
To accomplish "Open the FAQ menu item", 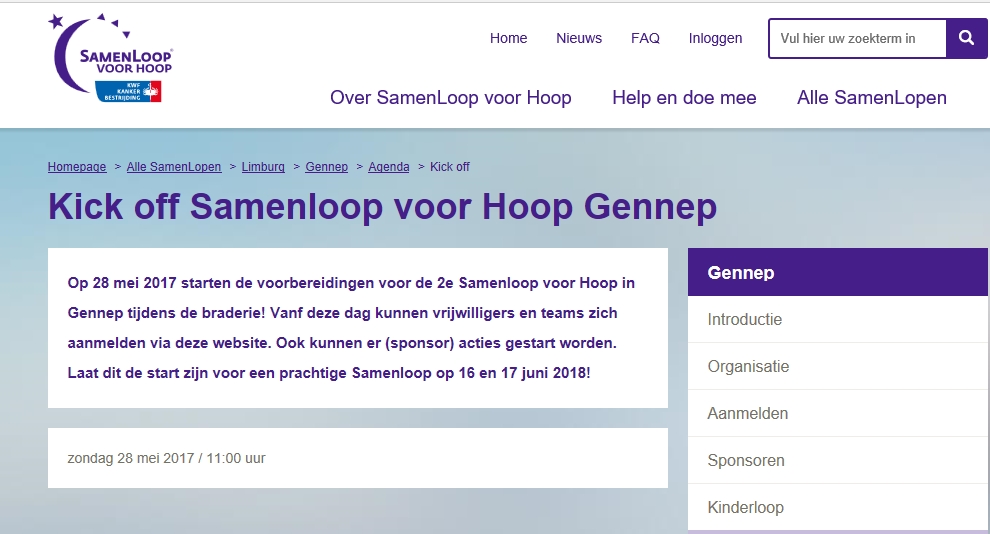I will click(645, 39).
